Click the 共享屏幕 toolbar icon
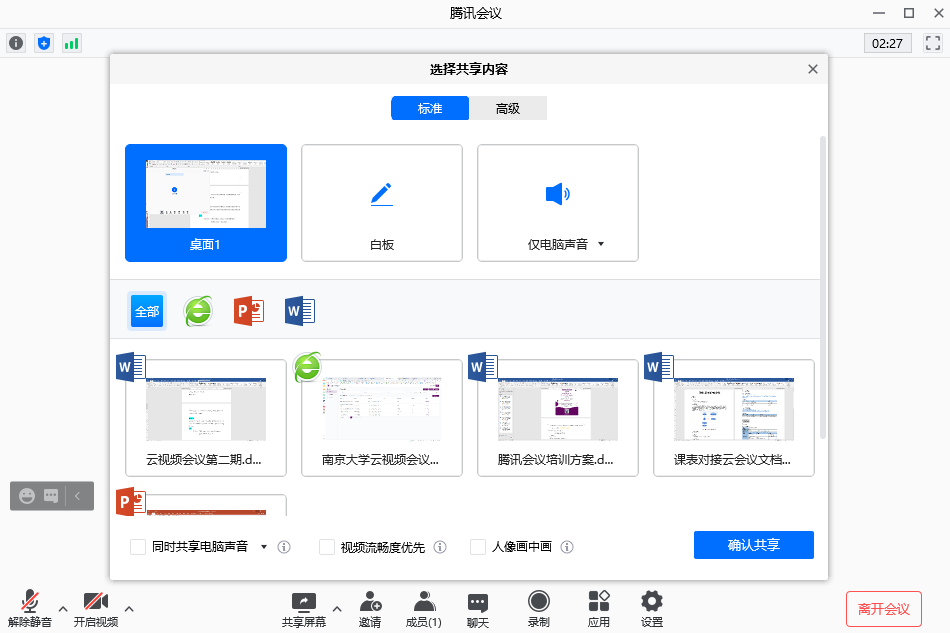Image resolution: width=950 pixels, height=633 pixels. (304, 609)
